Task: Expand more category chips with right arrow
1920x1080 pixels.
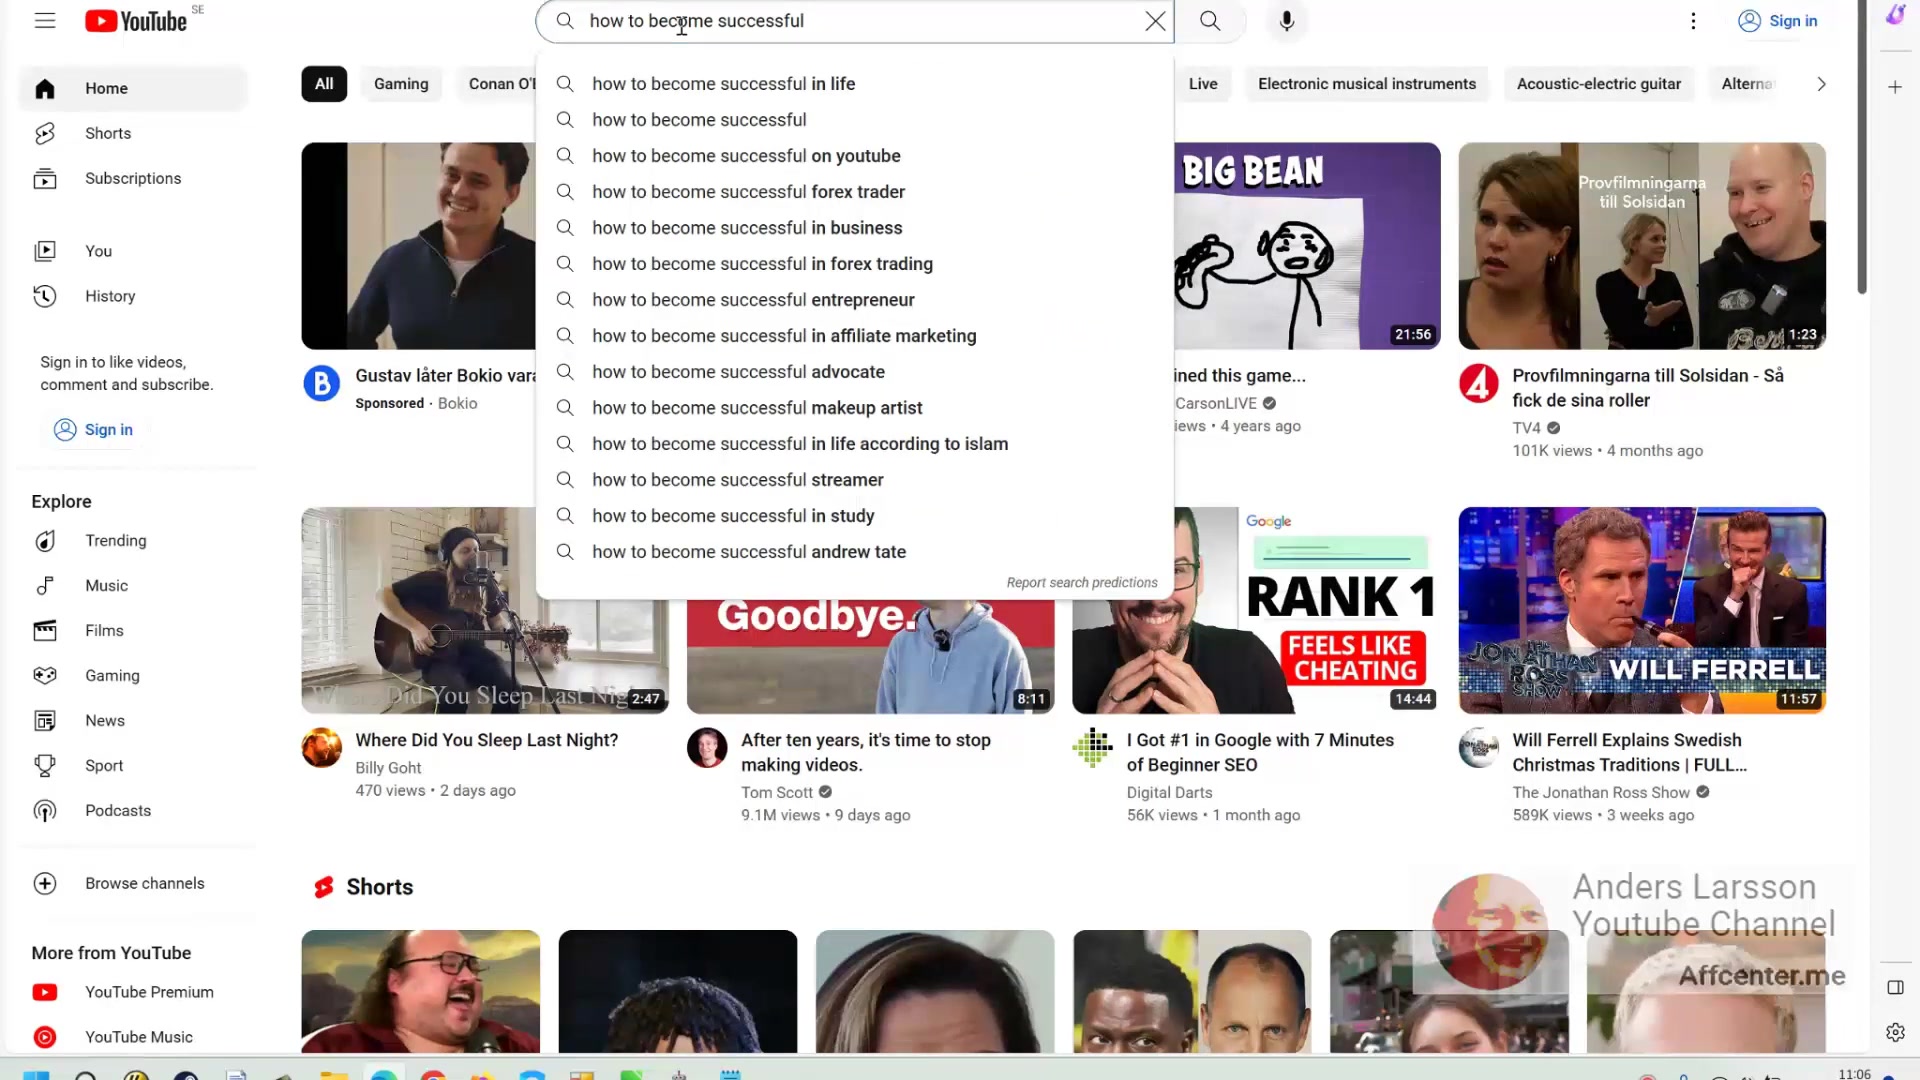Action: pyautogui.click(x=1821, y=84)
